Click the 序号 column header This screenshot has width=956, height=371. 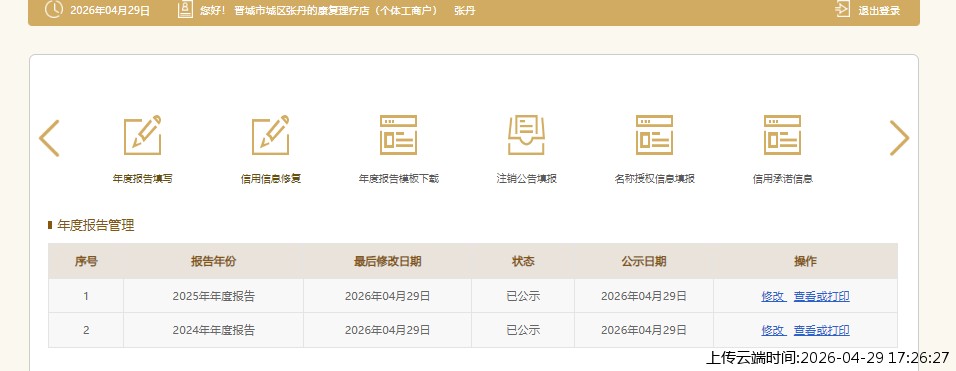tap(86, 261)
